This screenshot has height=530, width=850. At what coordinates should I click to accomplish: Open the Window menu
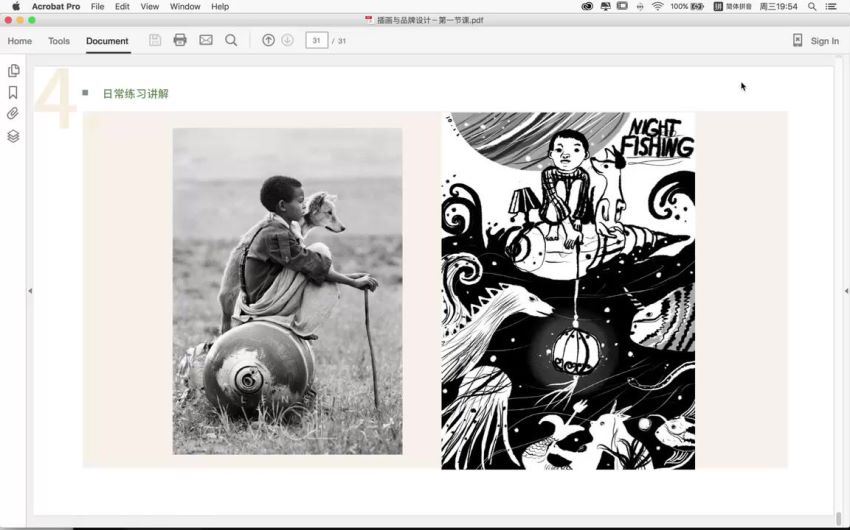click(x=185, y=7)
